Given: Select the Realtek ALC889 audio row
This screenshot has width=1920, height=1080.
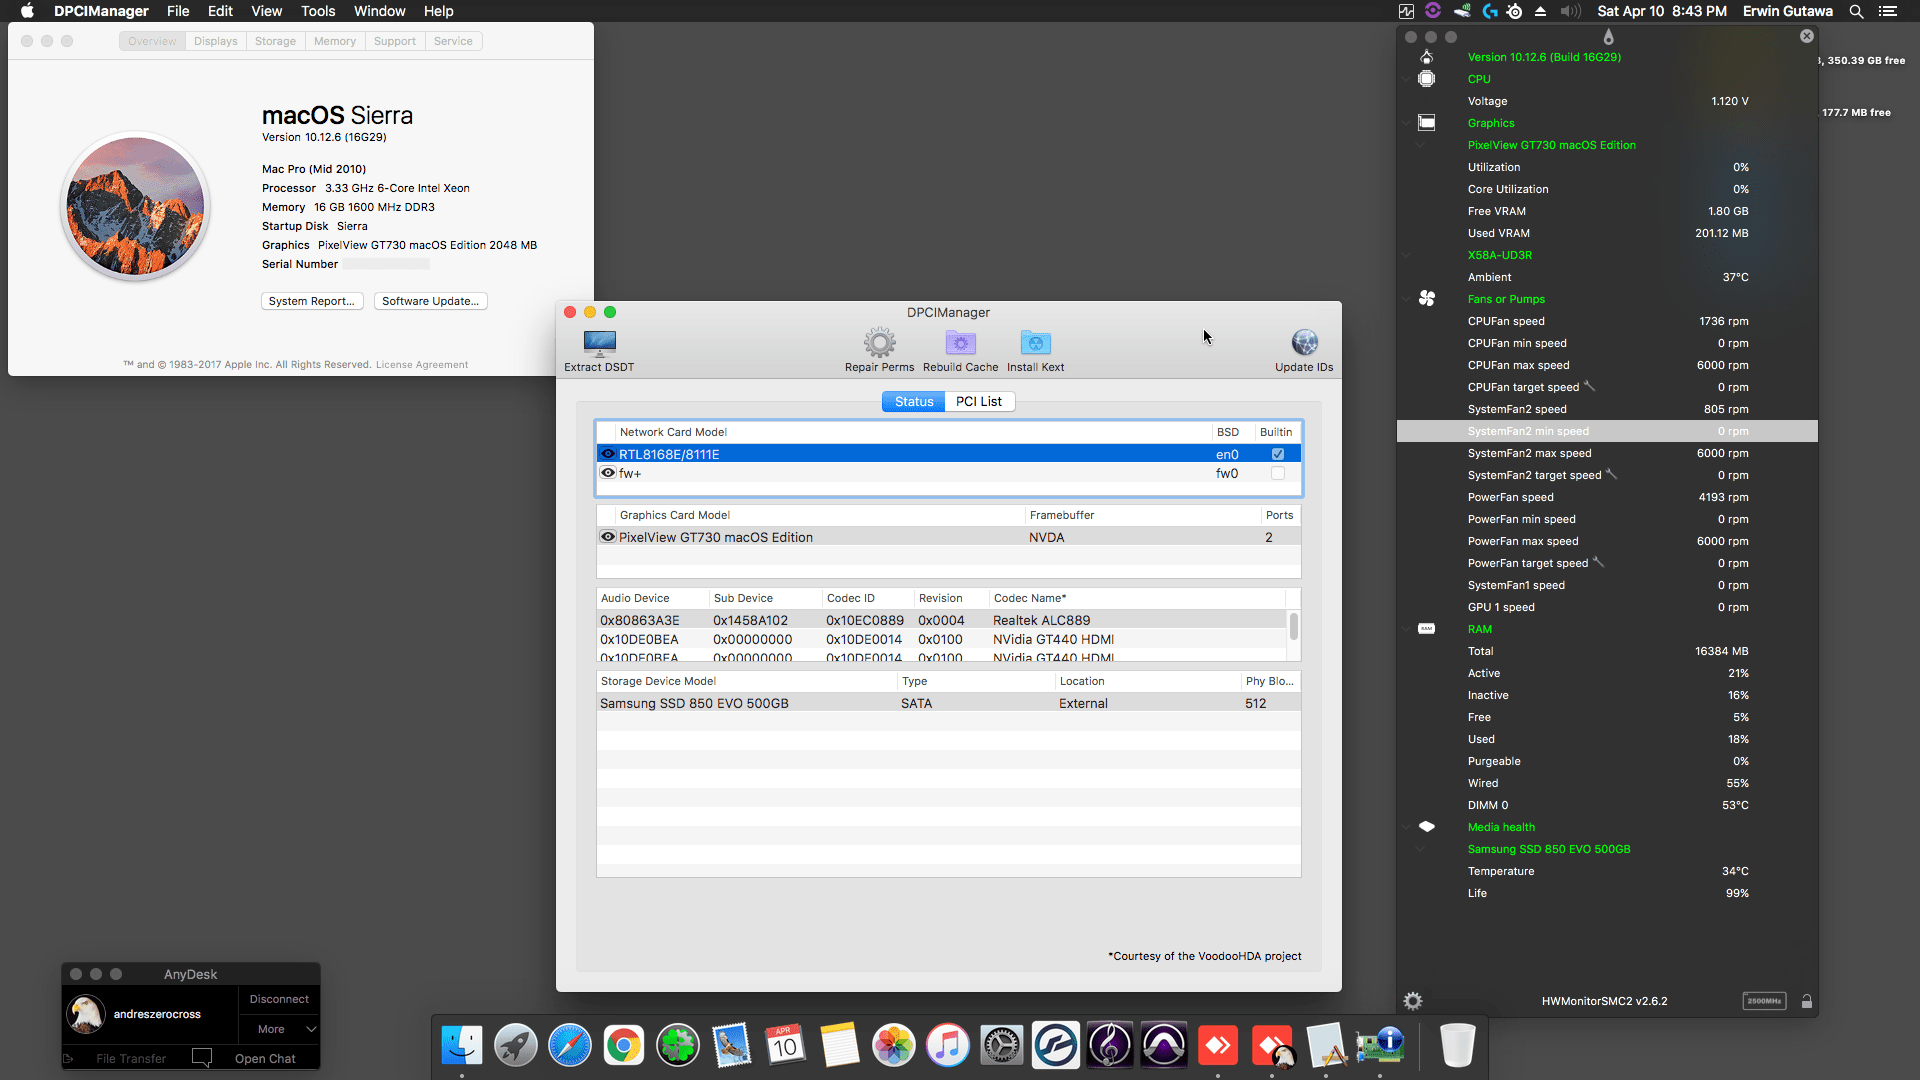Looking at the screenshot, I should (x=942, y=620).
